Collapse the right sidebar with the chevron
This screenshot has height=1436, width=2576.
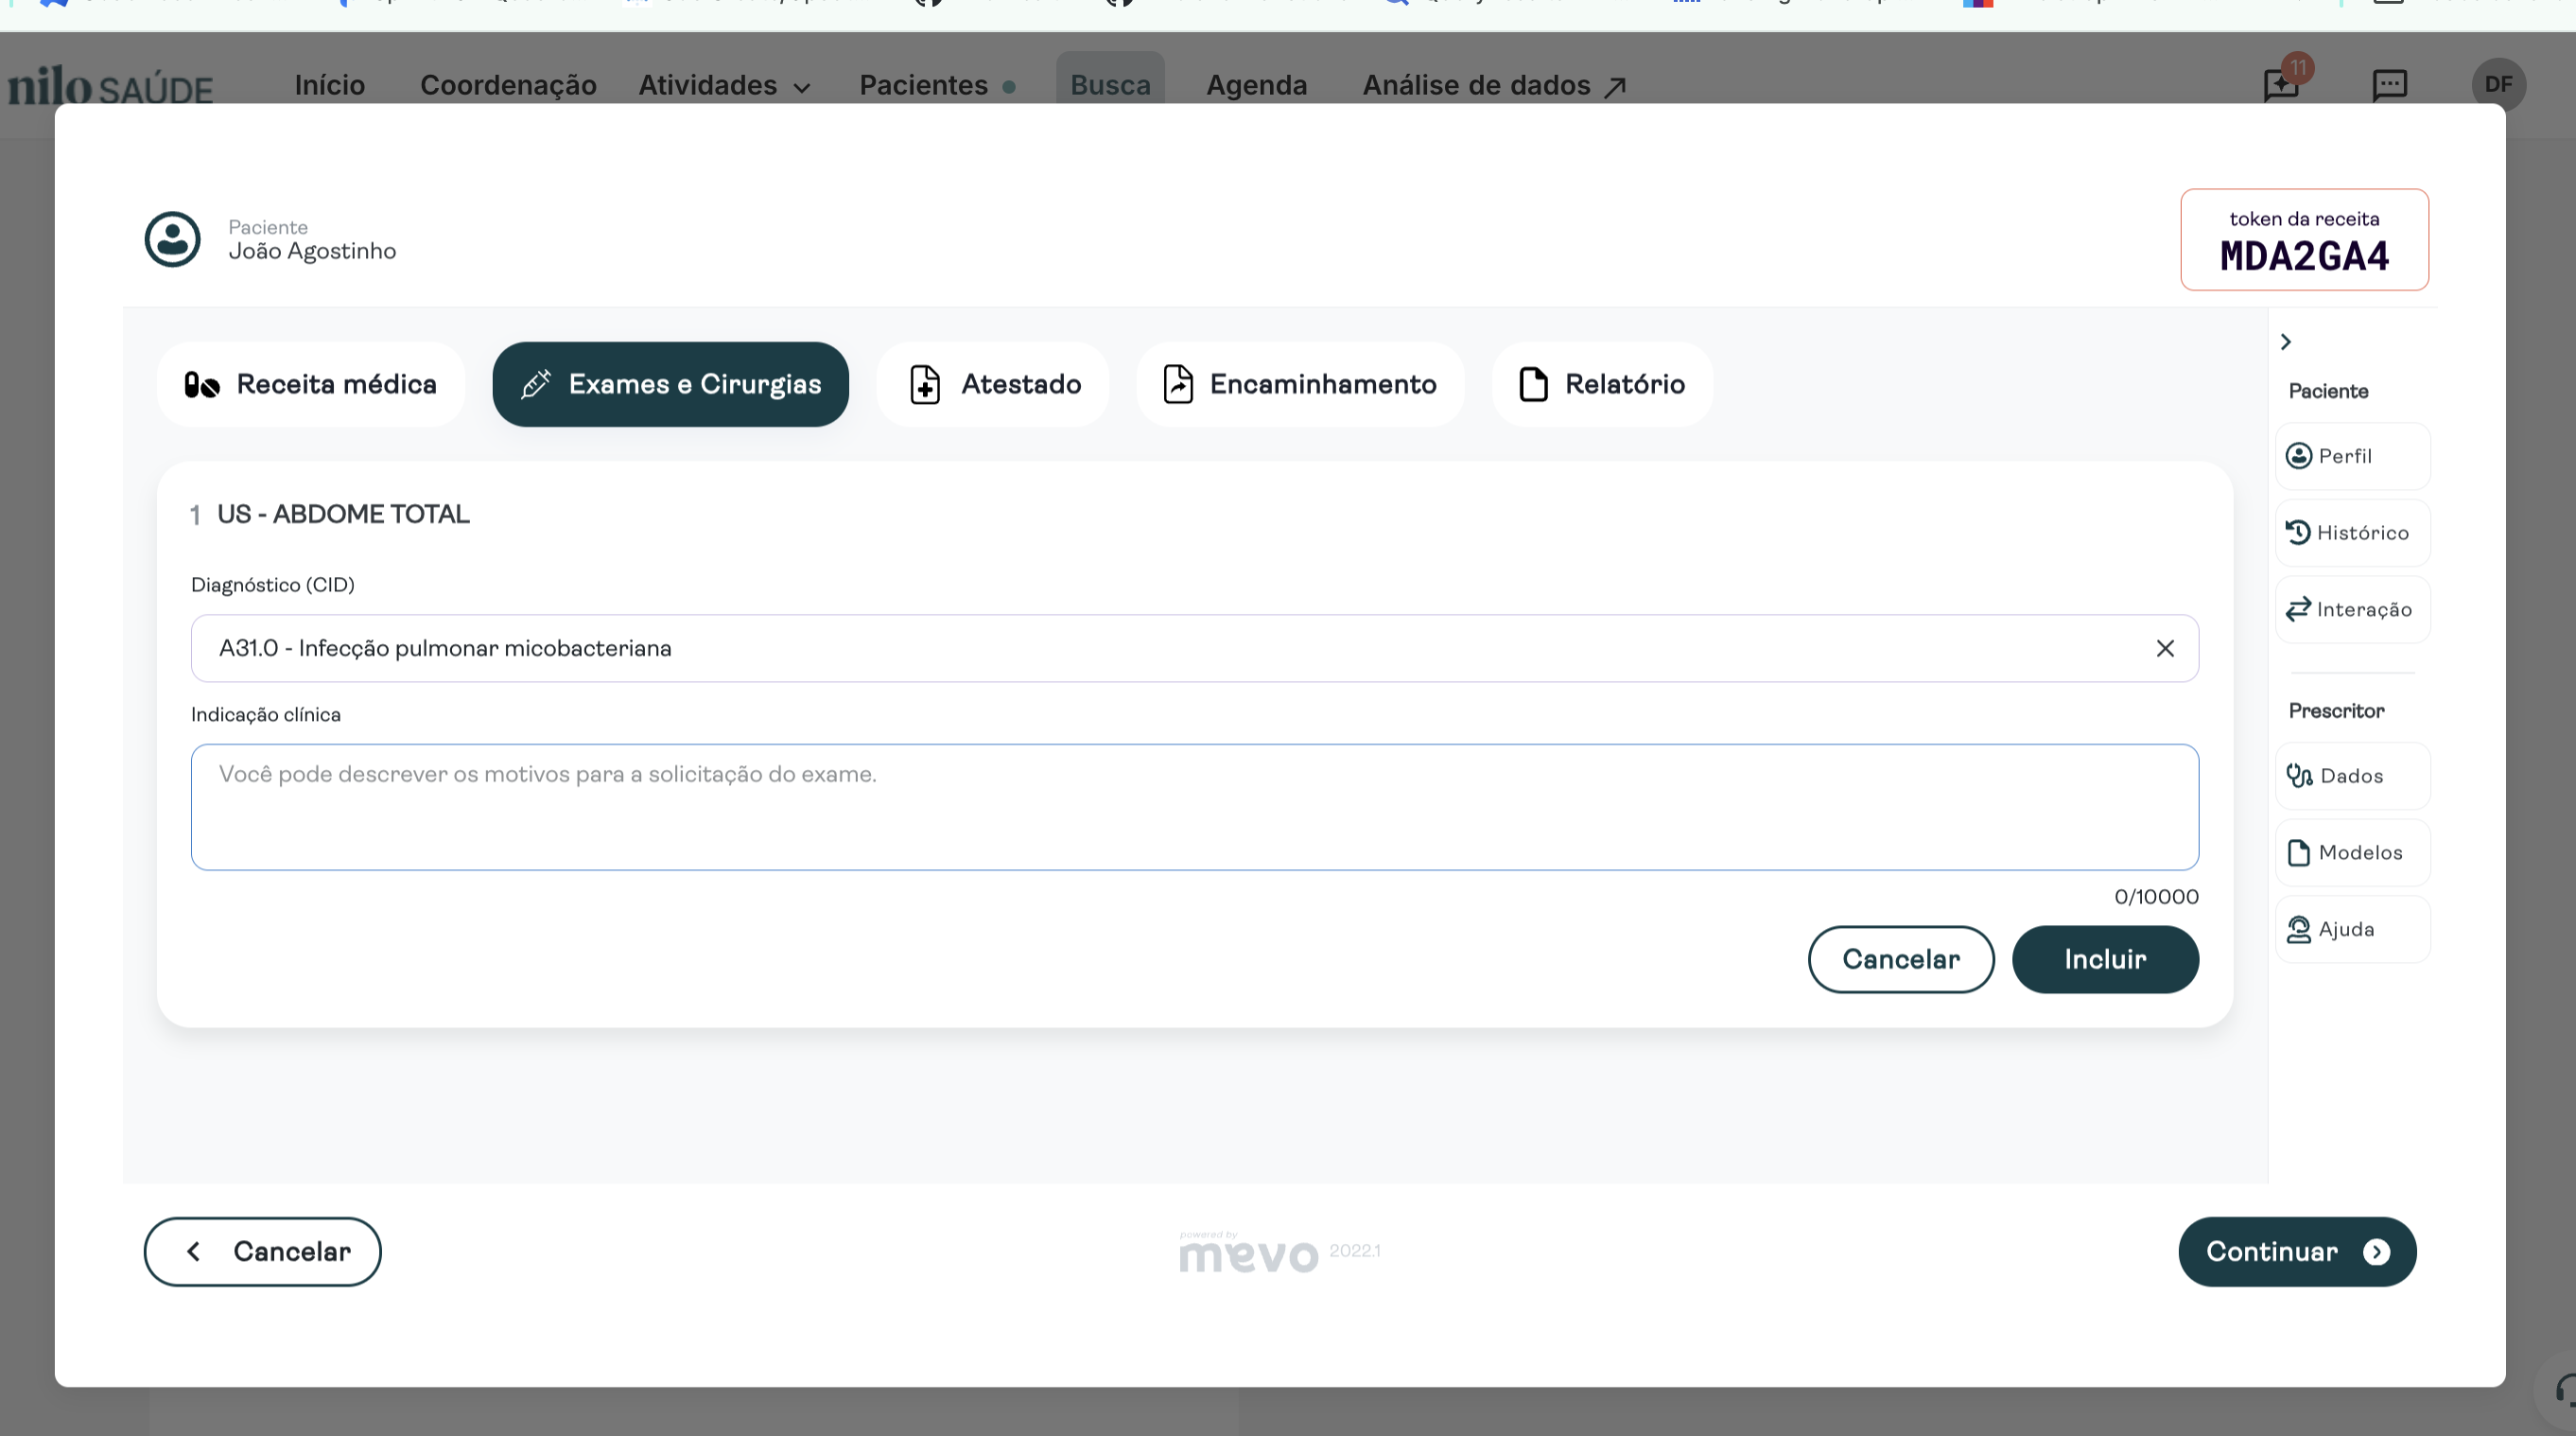coord(2286,341)
